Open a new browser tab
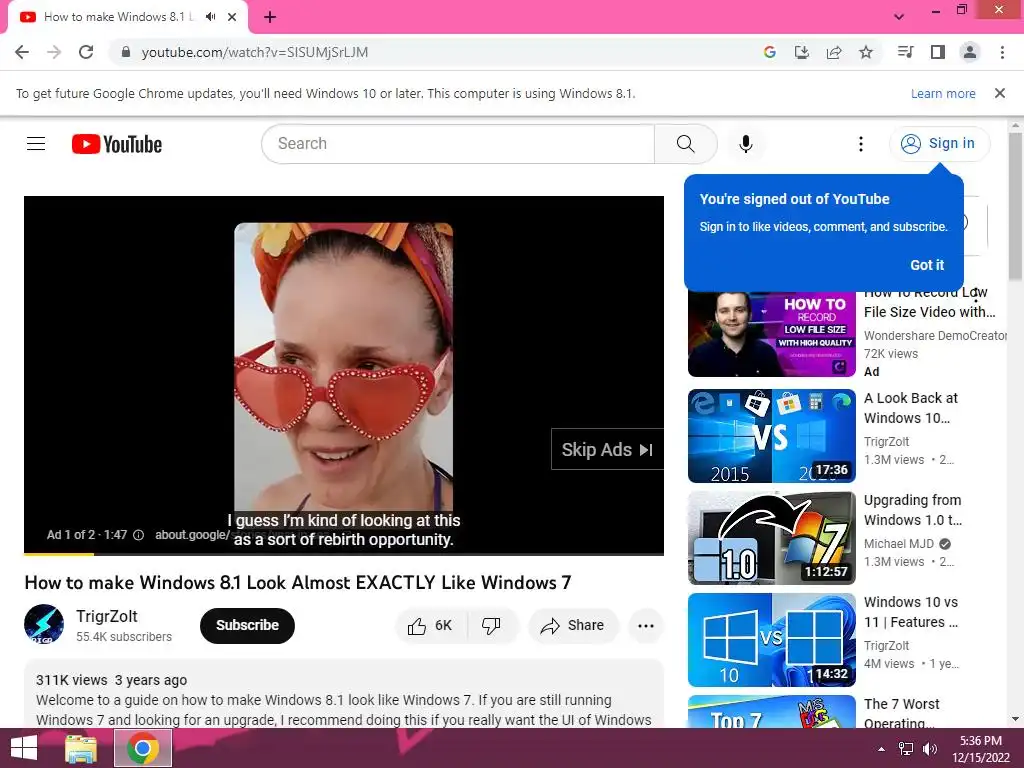 [270, 17]
